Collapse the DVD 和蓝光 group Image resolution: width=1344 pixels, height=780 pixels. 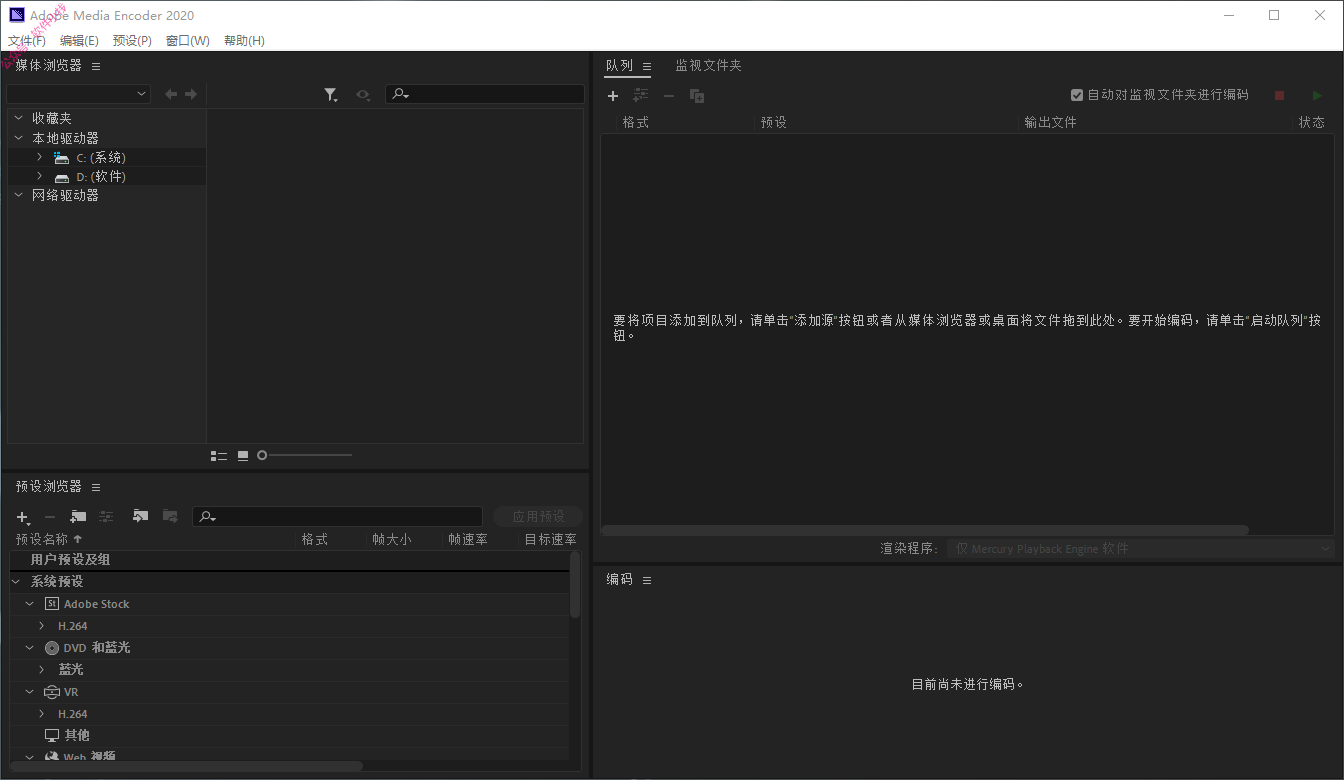coord(30,648)
